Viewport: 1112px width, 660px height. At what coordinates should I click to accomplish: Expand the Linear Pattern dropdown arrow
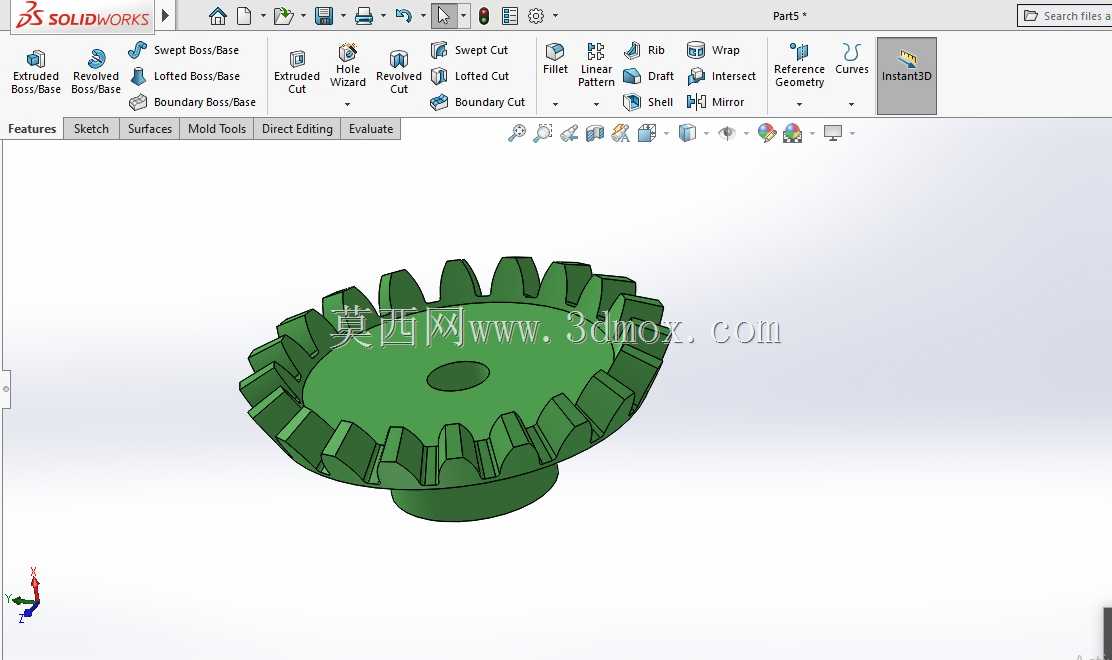pyautogui.click(x=596, y=104)
